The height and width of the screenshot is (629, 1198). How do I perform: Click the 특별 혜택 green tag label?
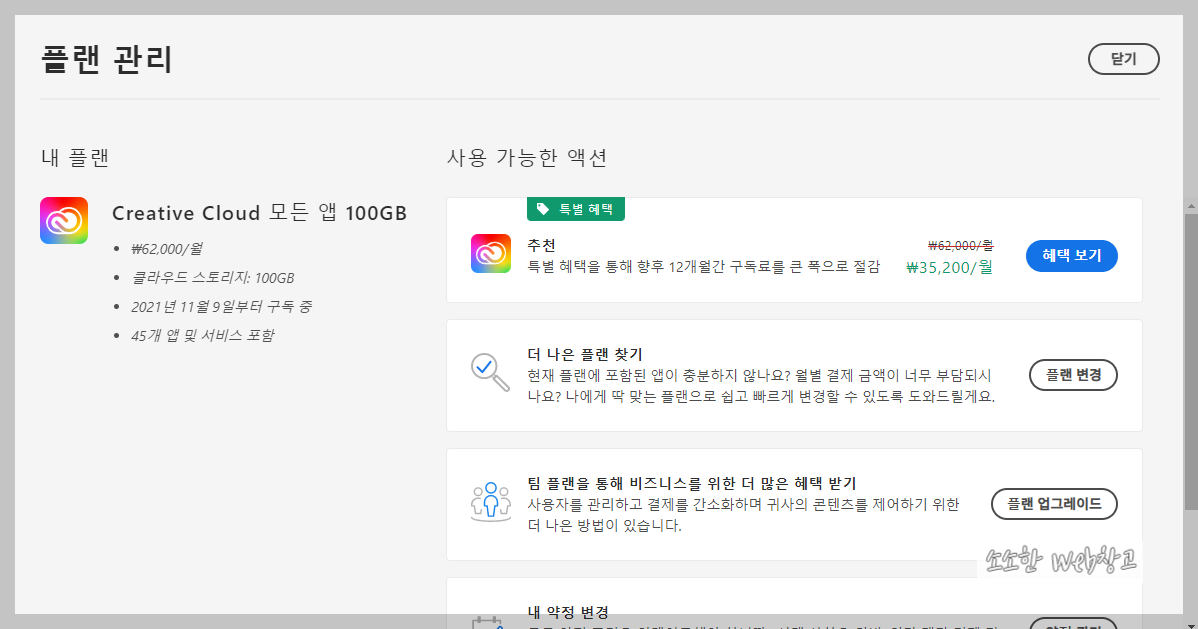575,209
